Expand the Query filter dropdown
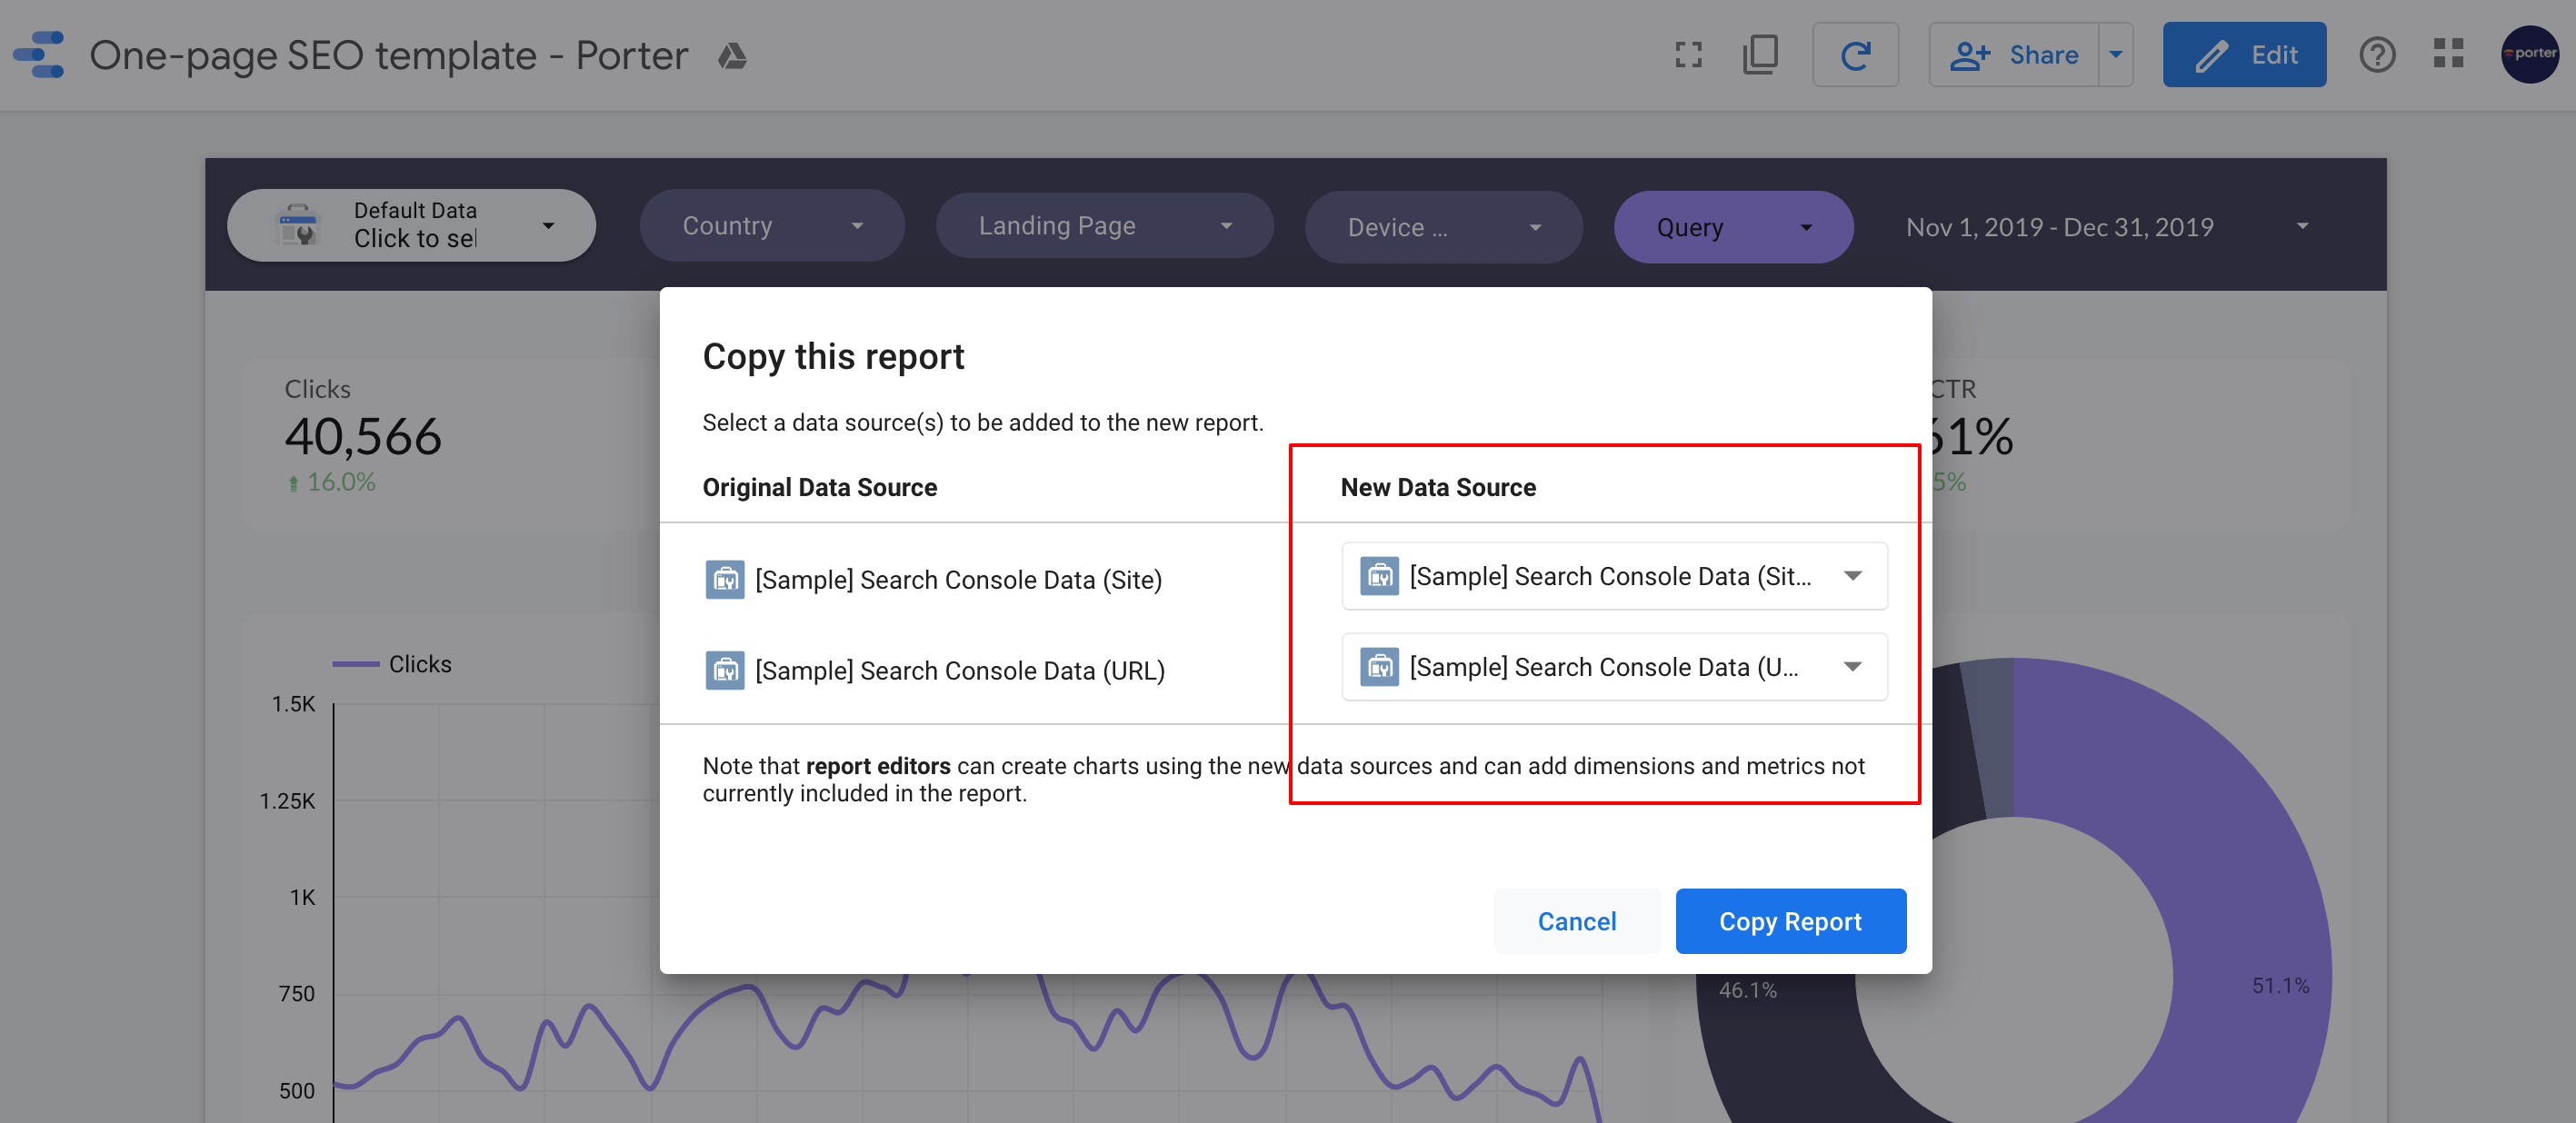The height and width of the screenshot is (1123, 2576). 1733,227
